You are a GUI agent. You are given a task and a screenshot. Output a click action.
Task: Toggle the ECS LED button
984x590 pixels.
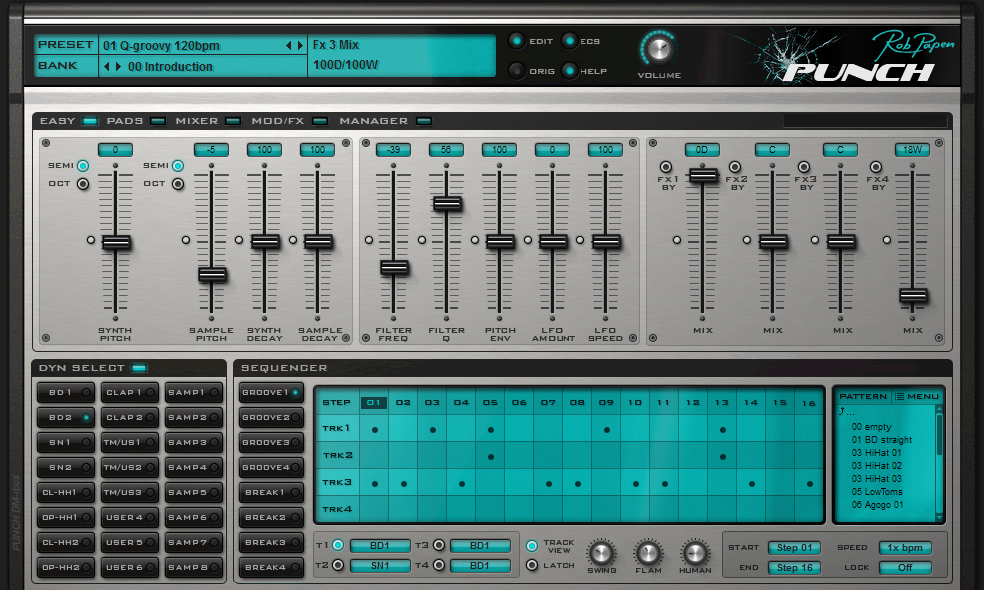(x=569, y=41)
